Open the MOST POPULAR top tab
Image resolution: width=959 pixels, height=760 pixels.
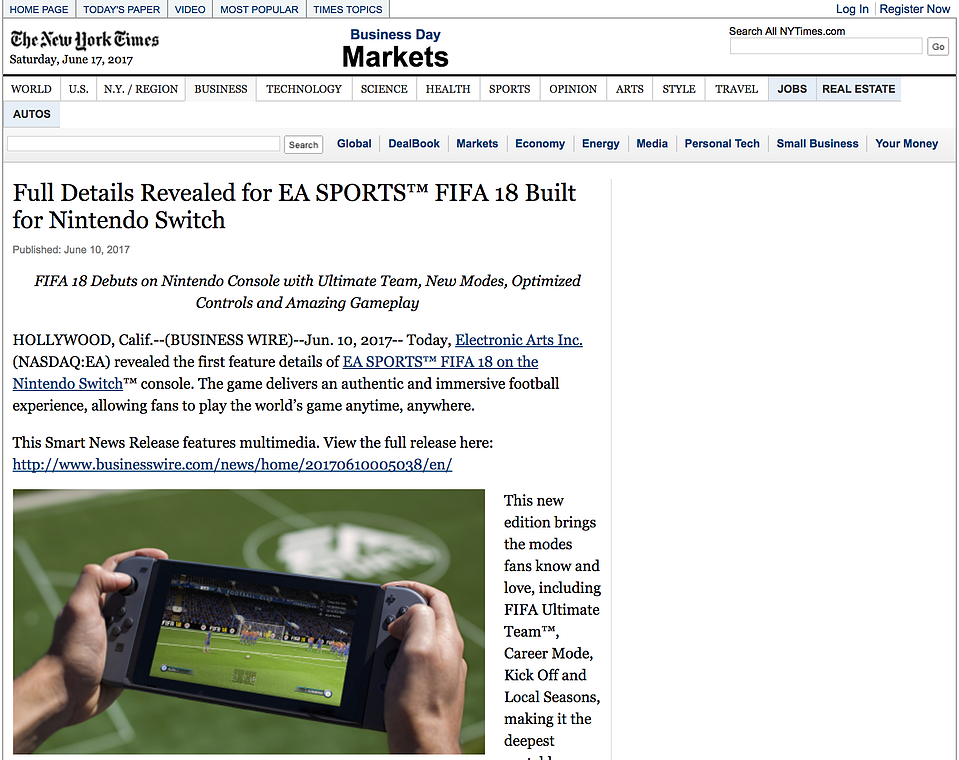point(259,9)
